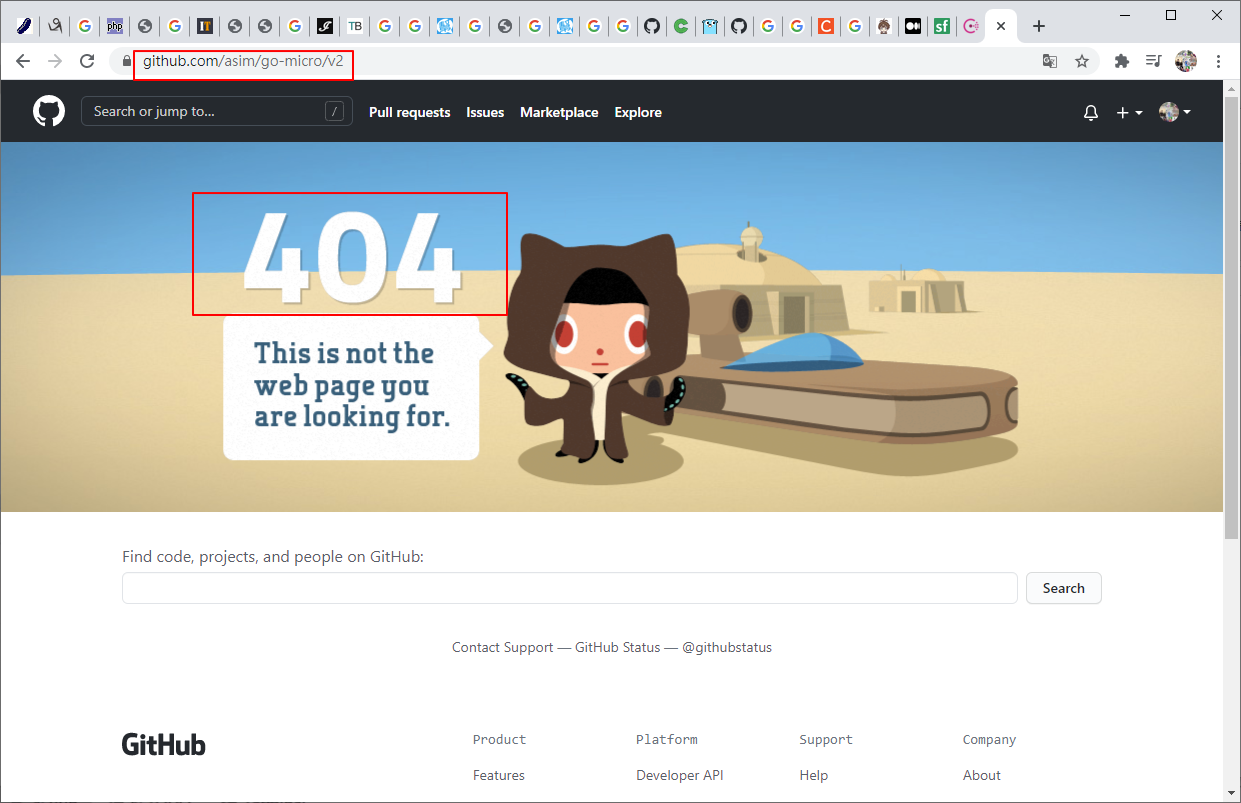Bookmark this page with the star
1241x803 pixels.
tap(1082, 61)
